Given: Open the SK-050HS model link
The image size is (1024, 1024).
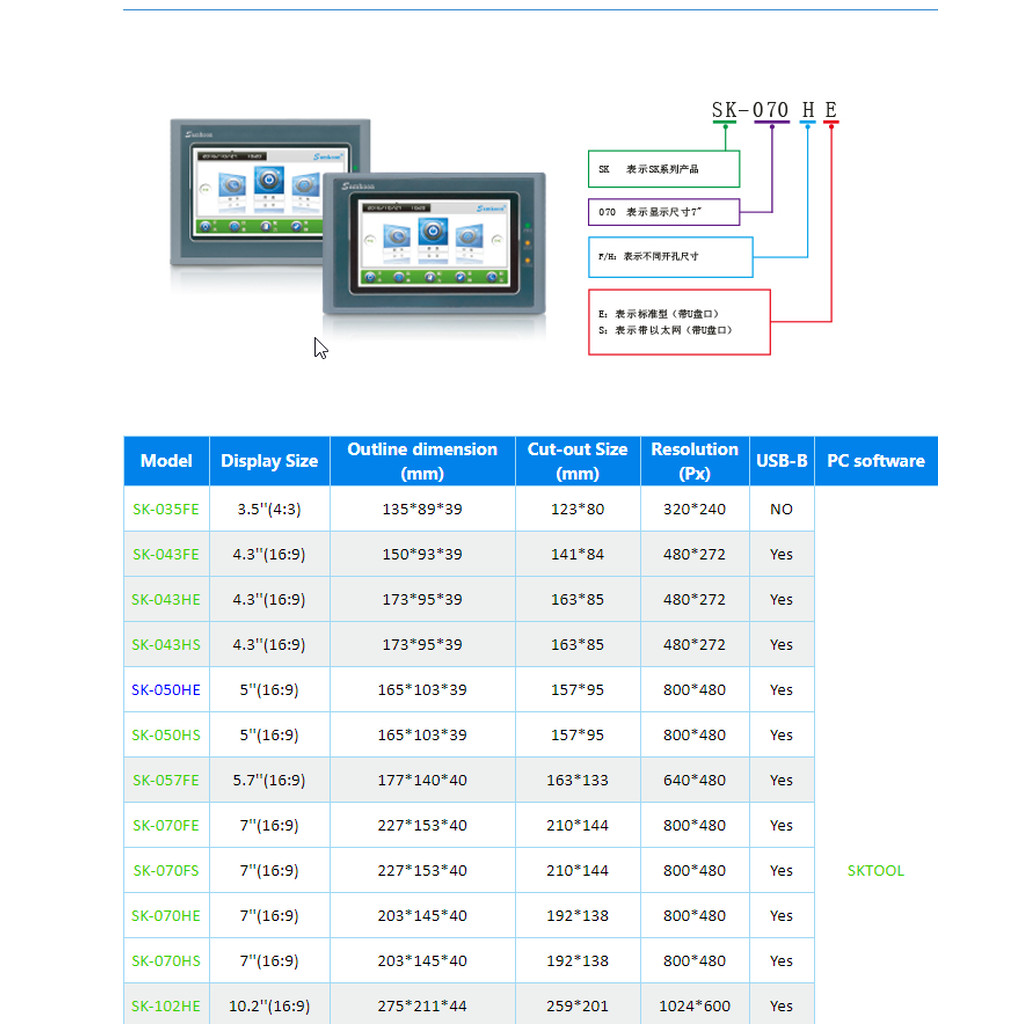Looking at the screenshot, I should coord(166,735).
